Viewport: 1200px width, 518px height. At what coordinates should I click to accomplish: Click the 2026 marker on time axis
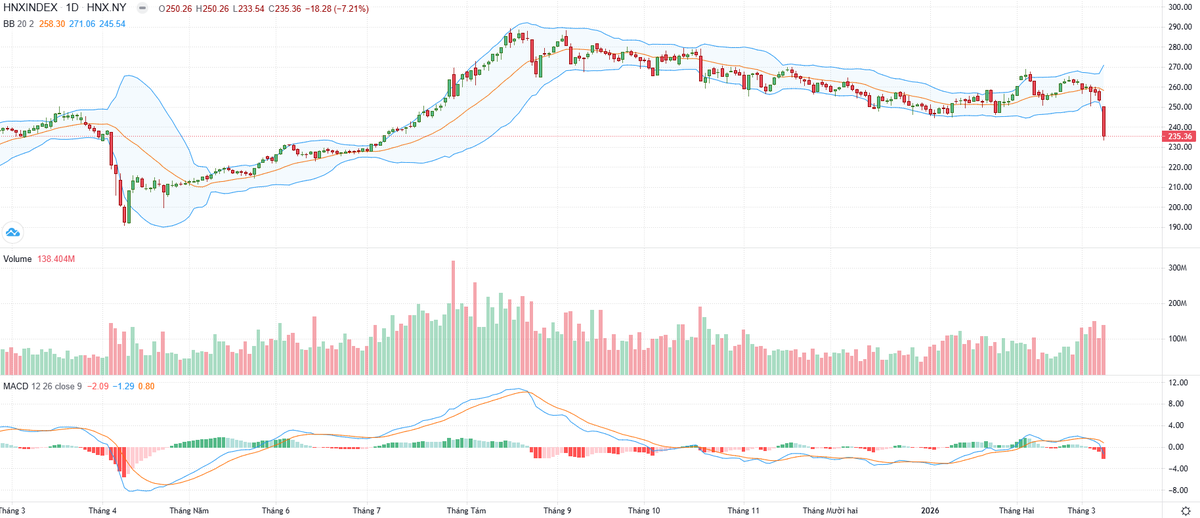point(931,510)
